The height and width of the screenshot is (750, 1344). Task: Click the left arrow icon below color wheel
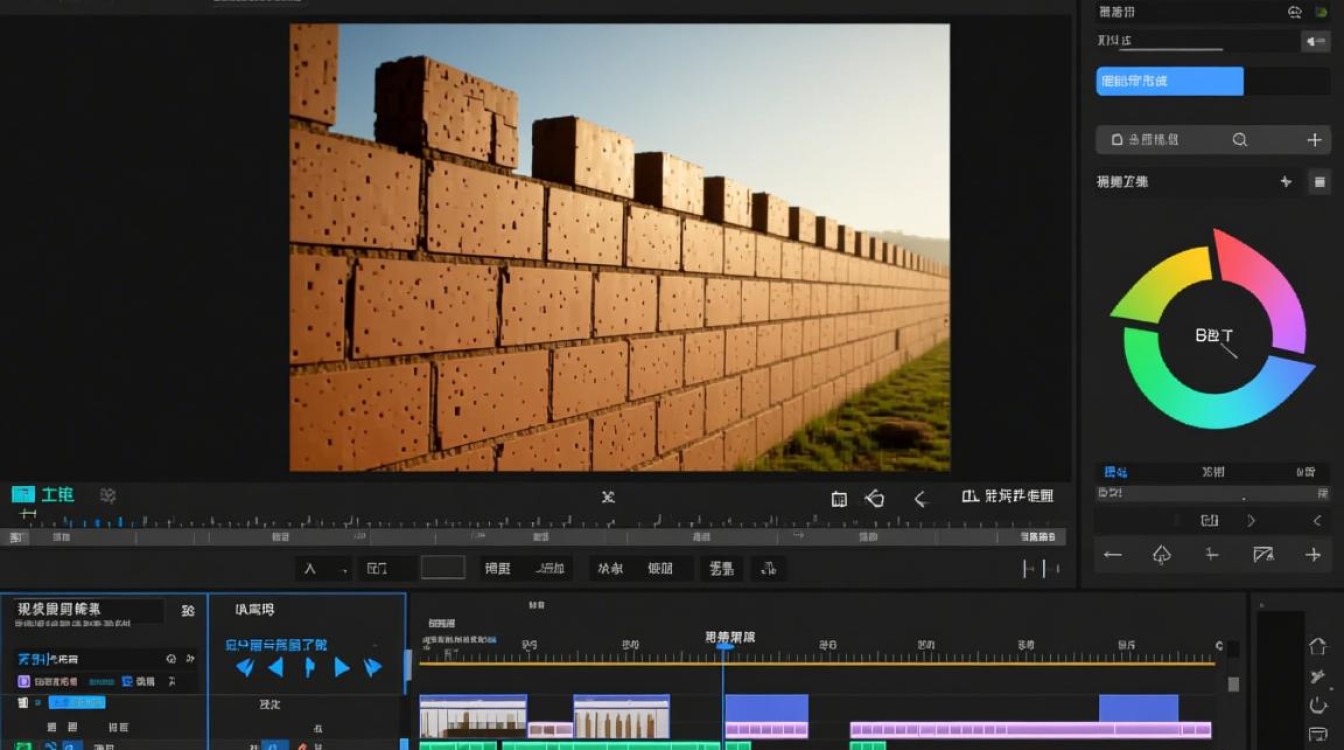[x=1112, y=554]
